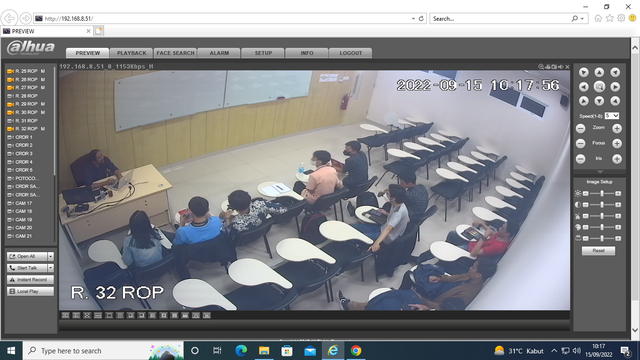
Task: Refresh the page in the browser
Action: pyautogui.click(x=421, y=18)
